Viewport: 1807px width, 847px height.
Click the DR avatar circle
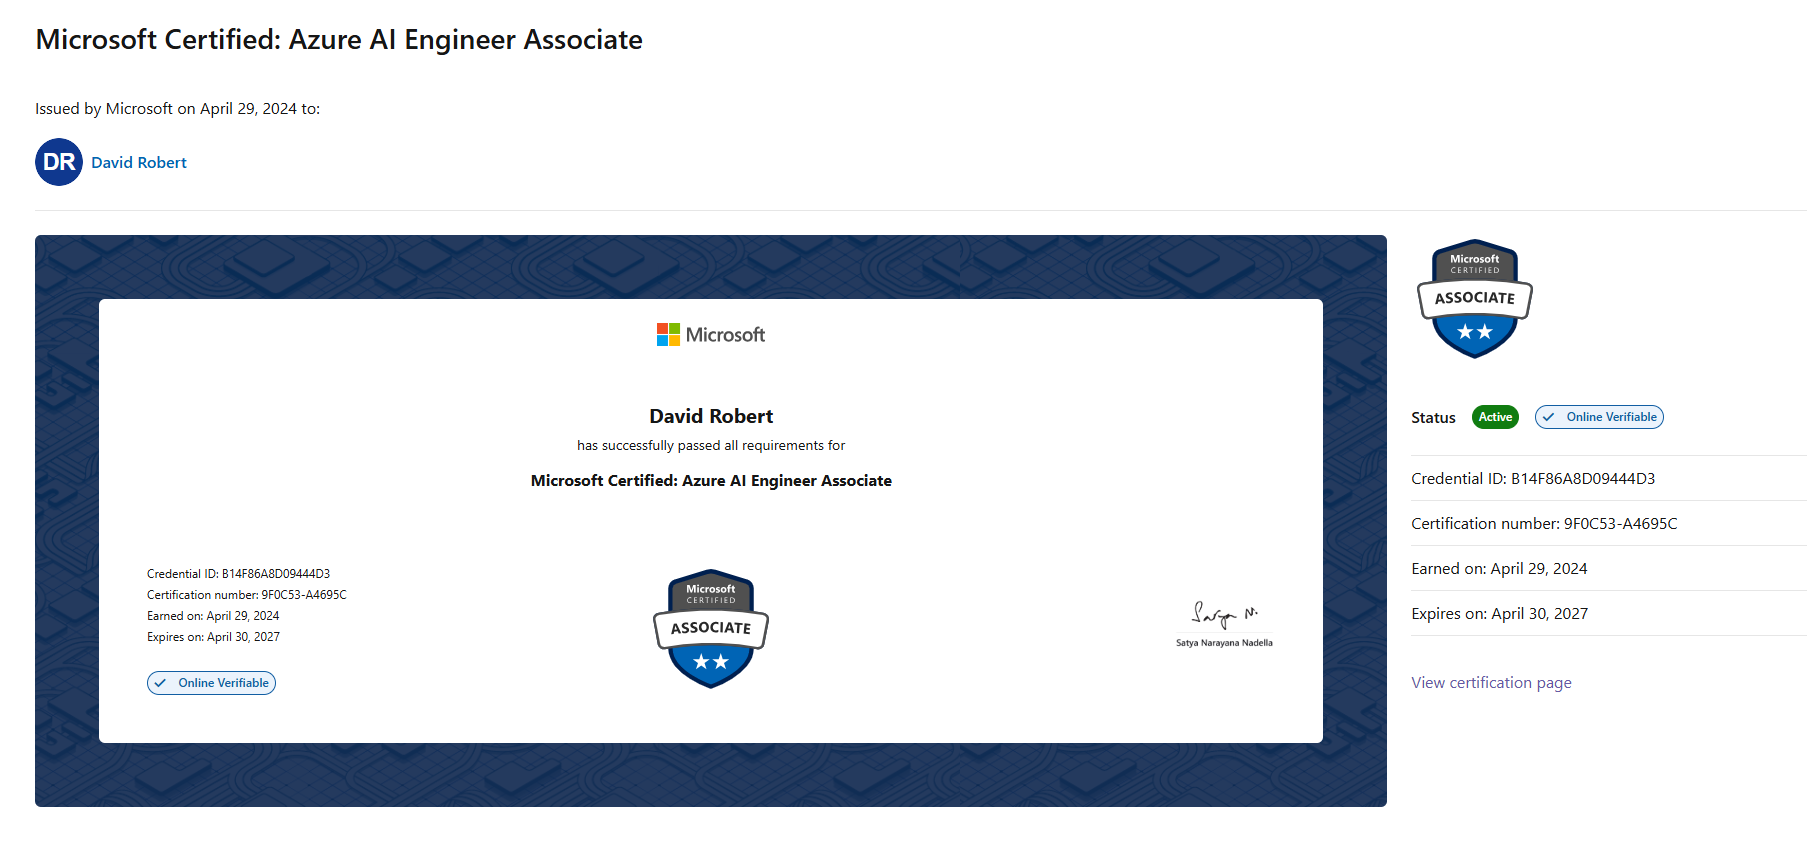click(59, 162)
